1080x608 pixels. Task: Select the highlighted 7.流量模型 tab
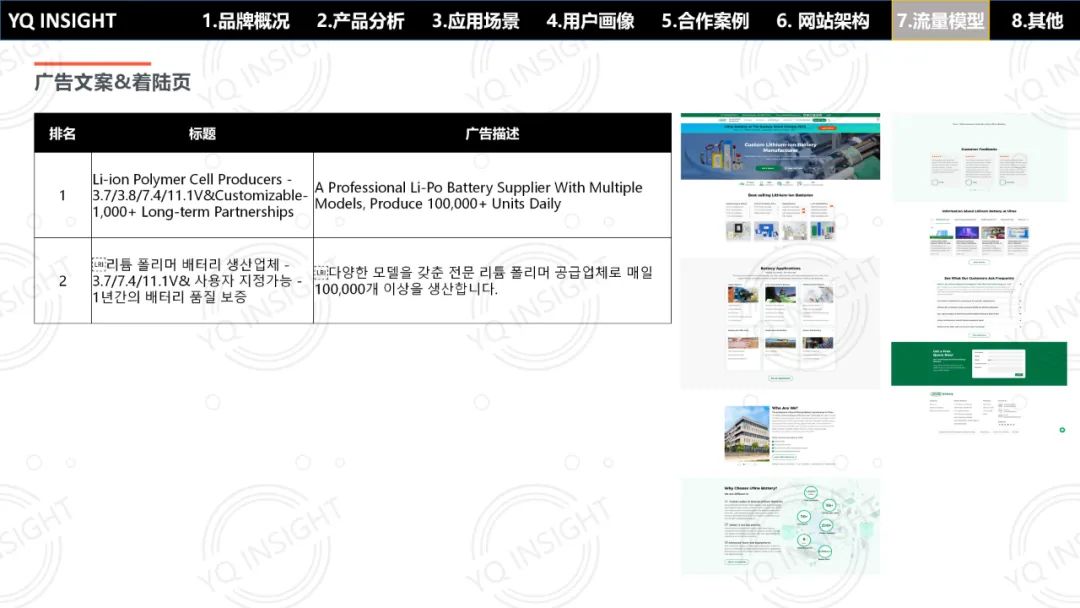(x=940, y=21)
